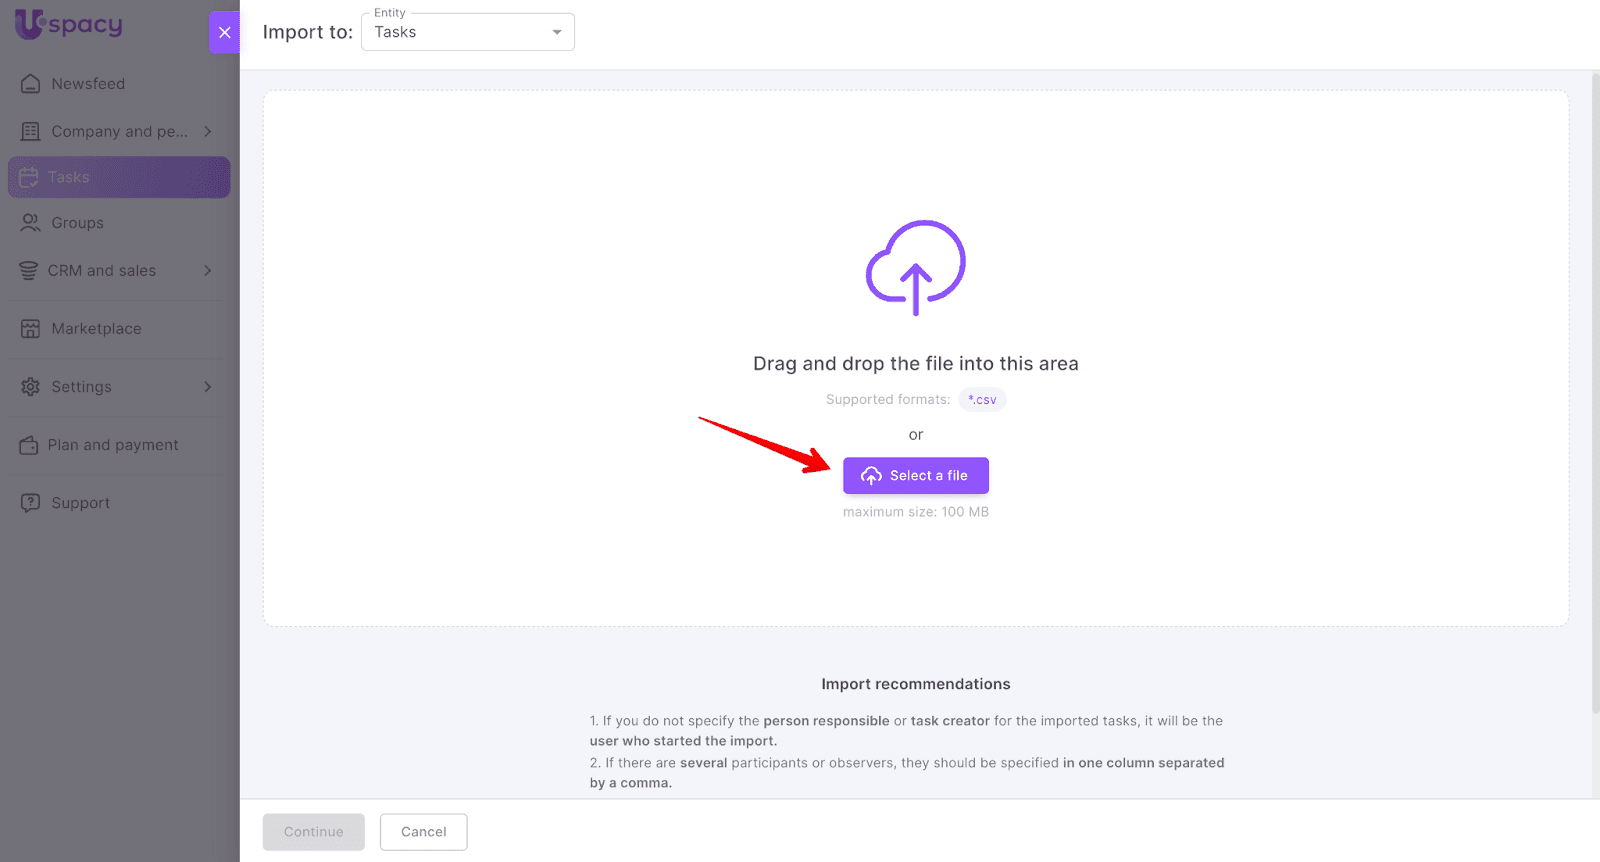Expand the CRM and sales chevron

[x=208, y=271]
